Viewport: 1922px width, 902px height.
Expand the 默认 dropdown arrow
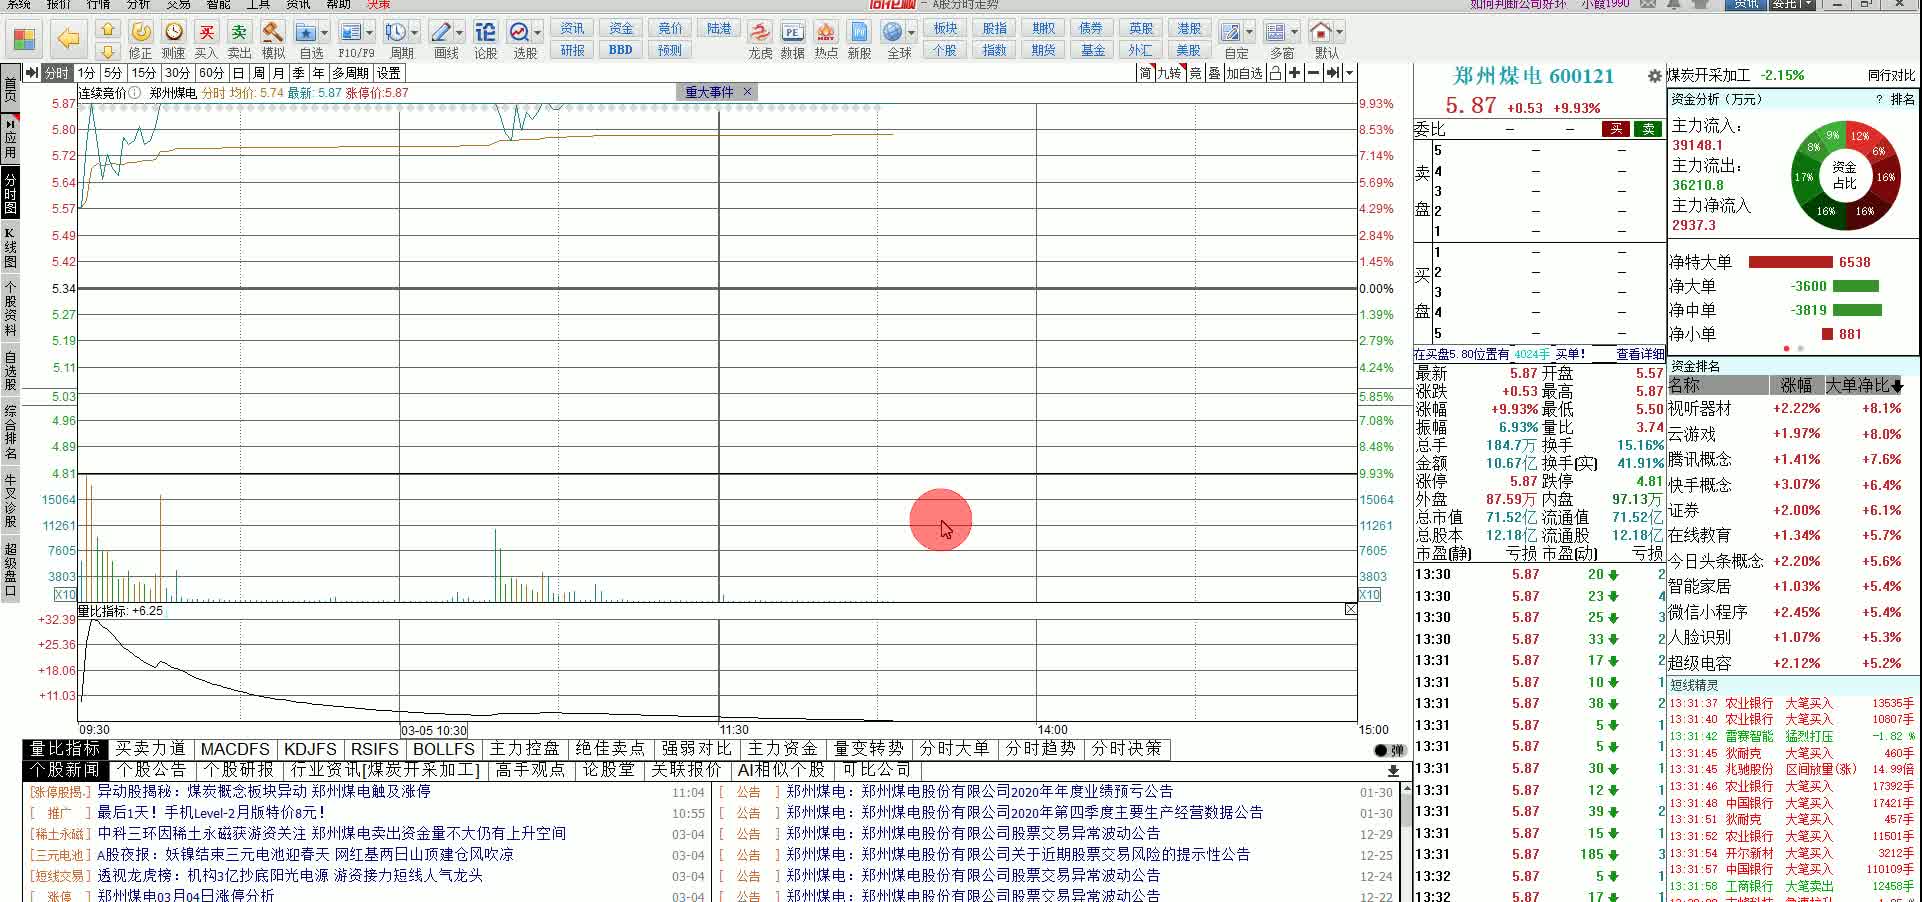tap(1339, 33)
